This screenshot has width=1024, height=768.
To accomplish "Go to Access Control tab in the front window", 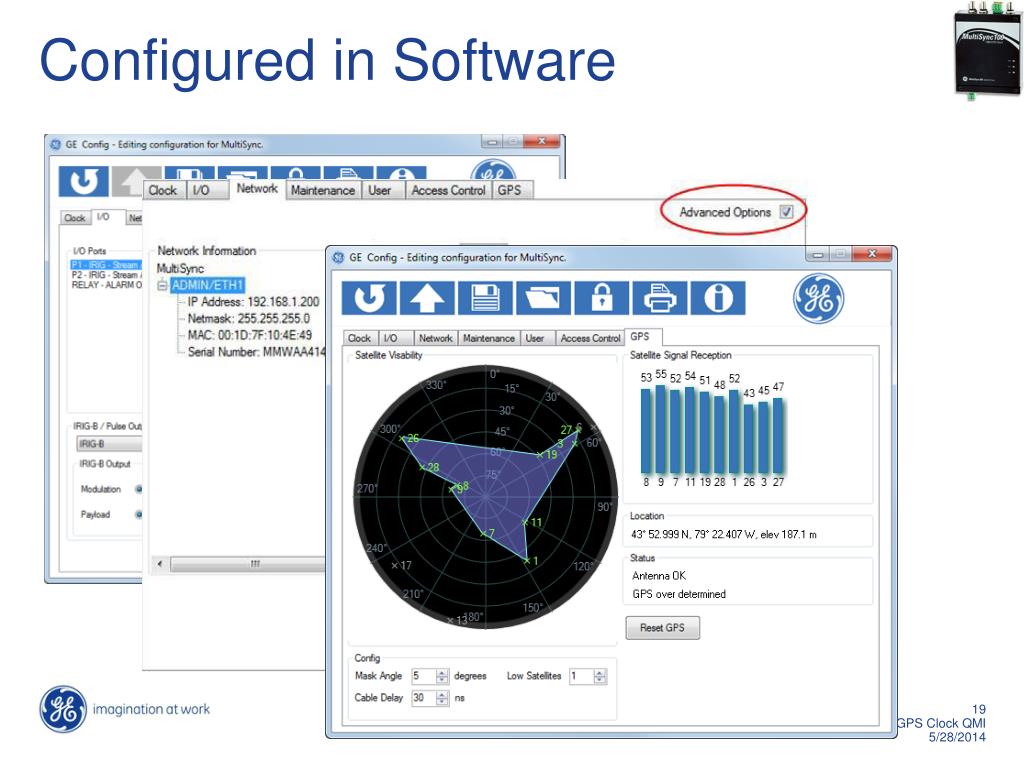I will (x=590, y=338).
